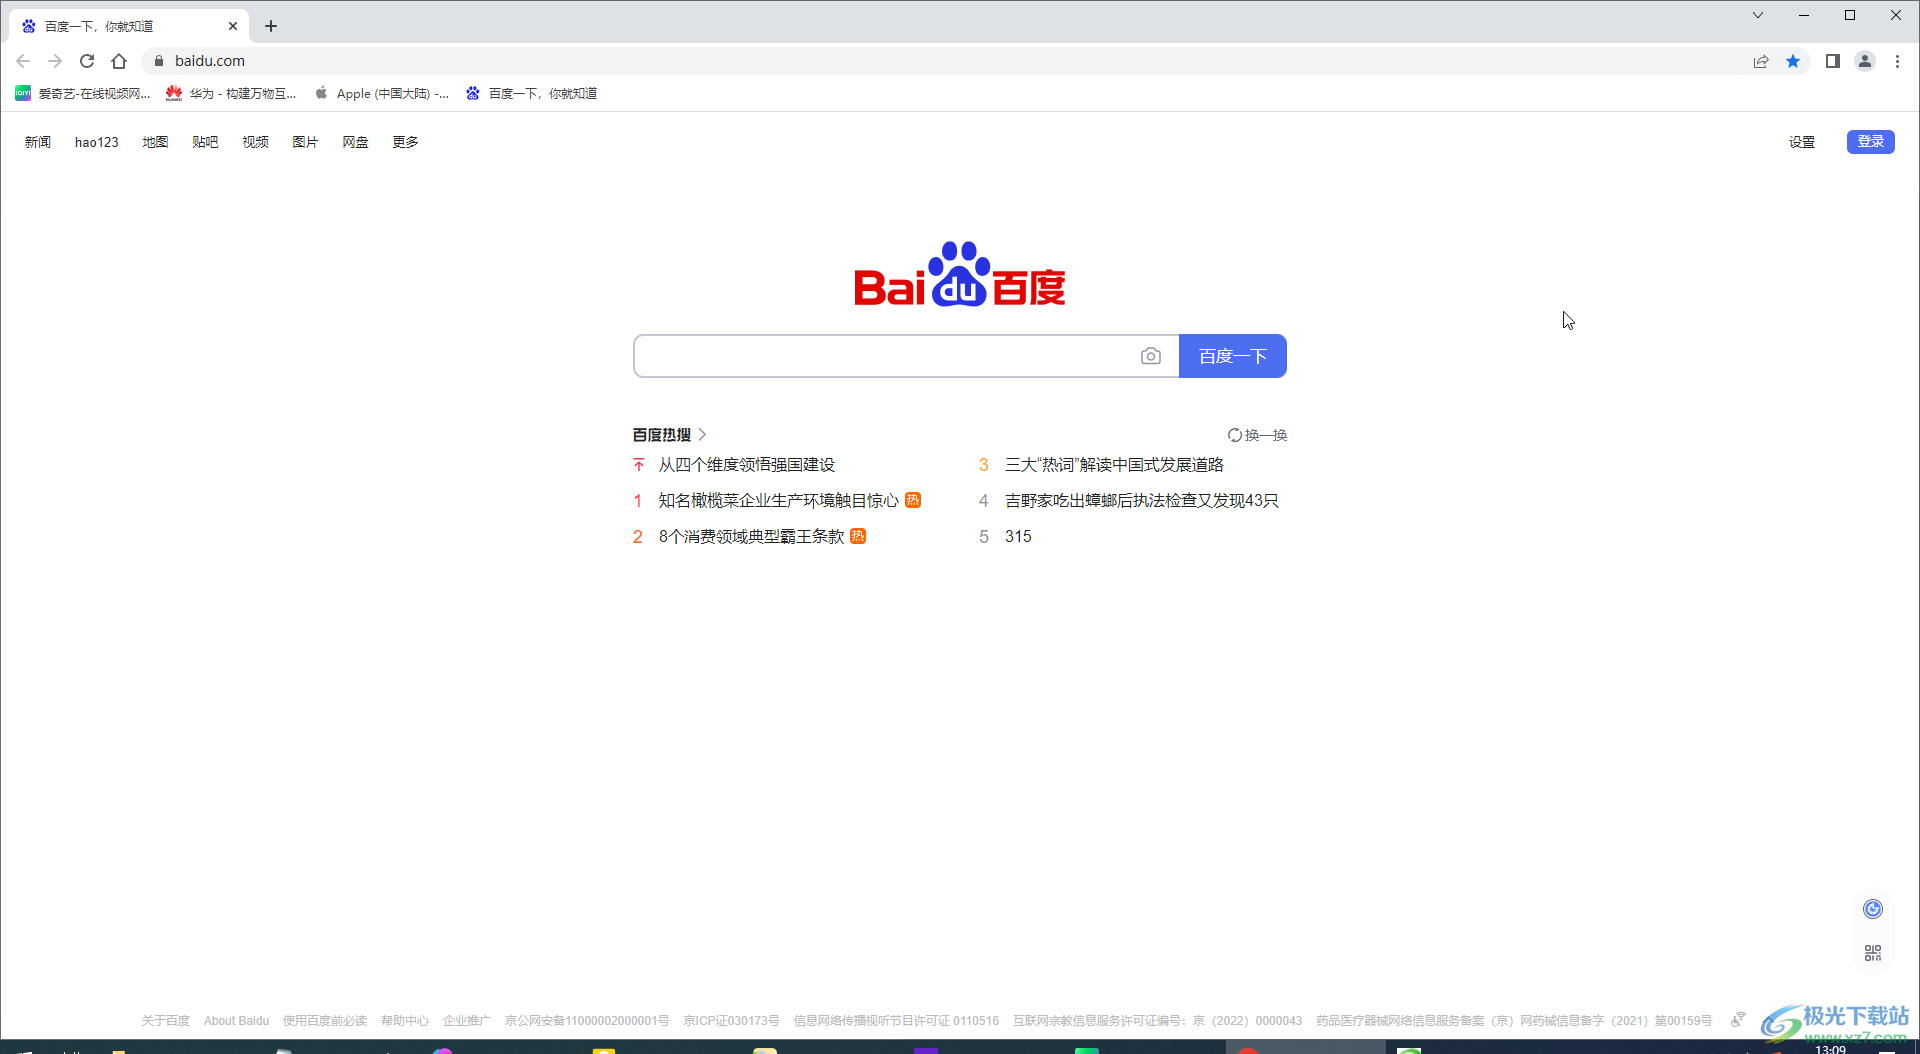Screen dimensions: 1920x1054
Task: Reload the Baidu page
Action: [87, 61]
